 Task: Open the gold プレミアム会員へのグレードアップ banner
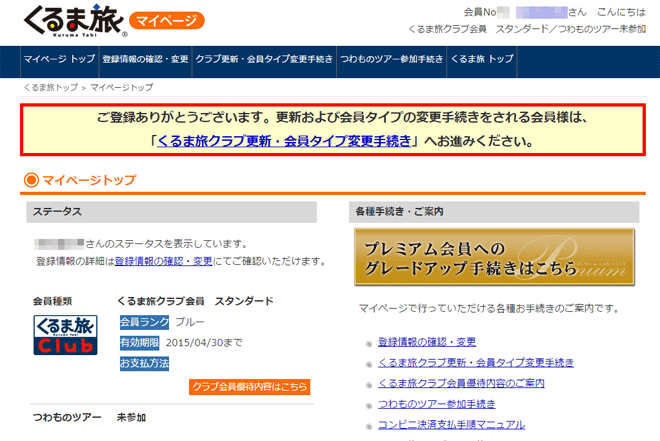tap(495, 257)
